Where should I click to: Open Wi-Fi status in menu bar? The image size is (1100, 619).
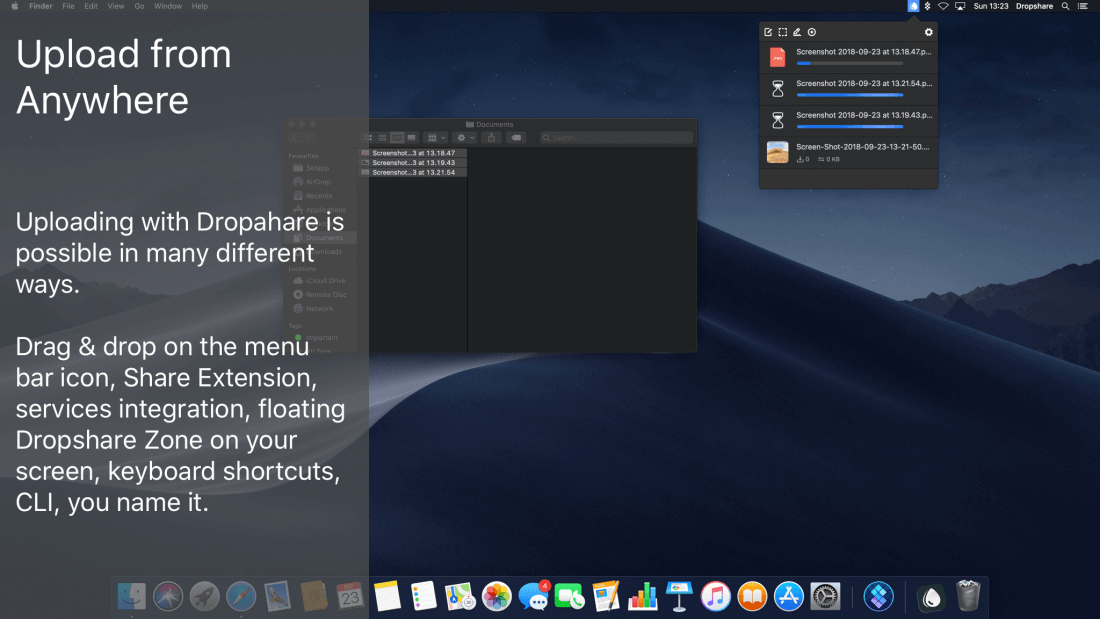click(944, 6)
